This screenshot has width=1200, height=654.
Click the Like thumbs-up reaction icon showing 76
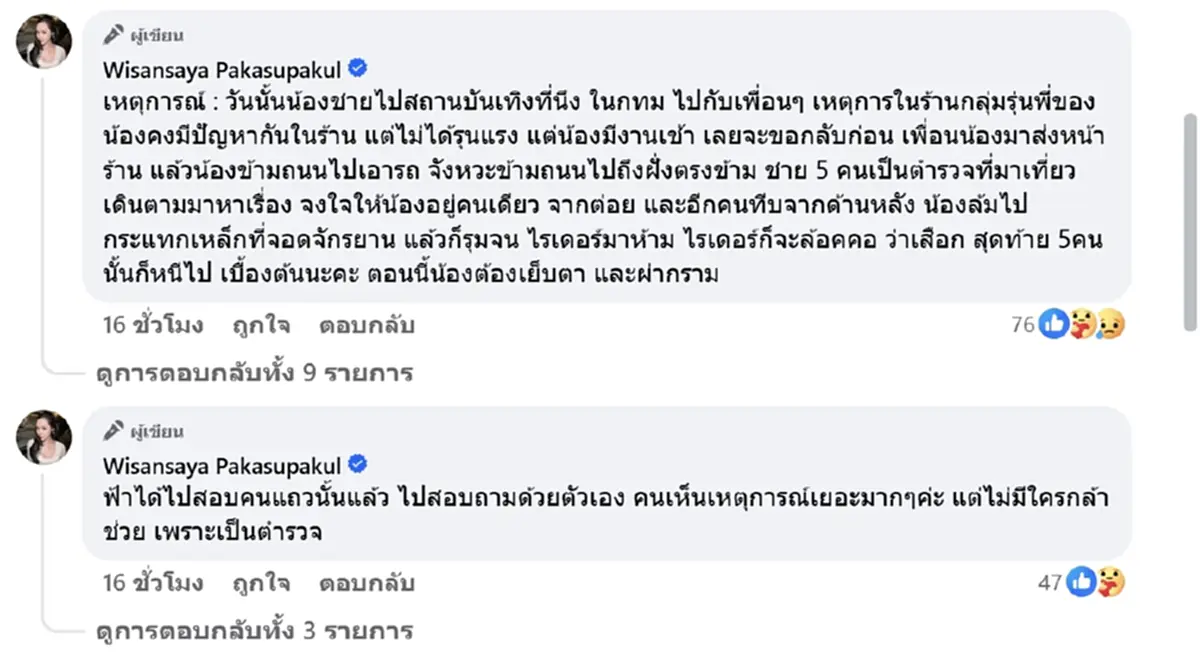1053,324
